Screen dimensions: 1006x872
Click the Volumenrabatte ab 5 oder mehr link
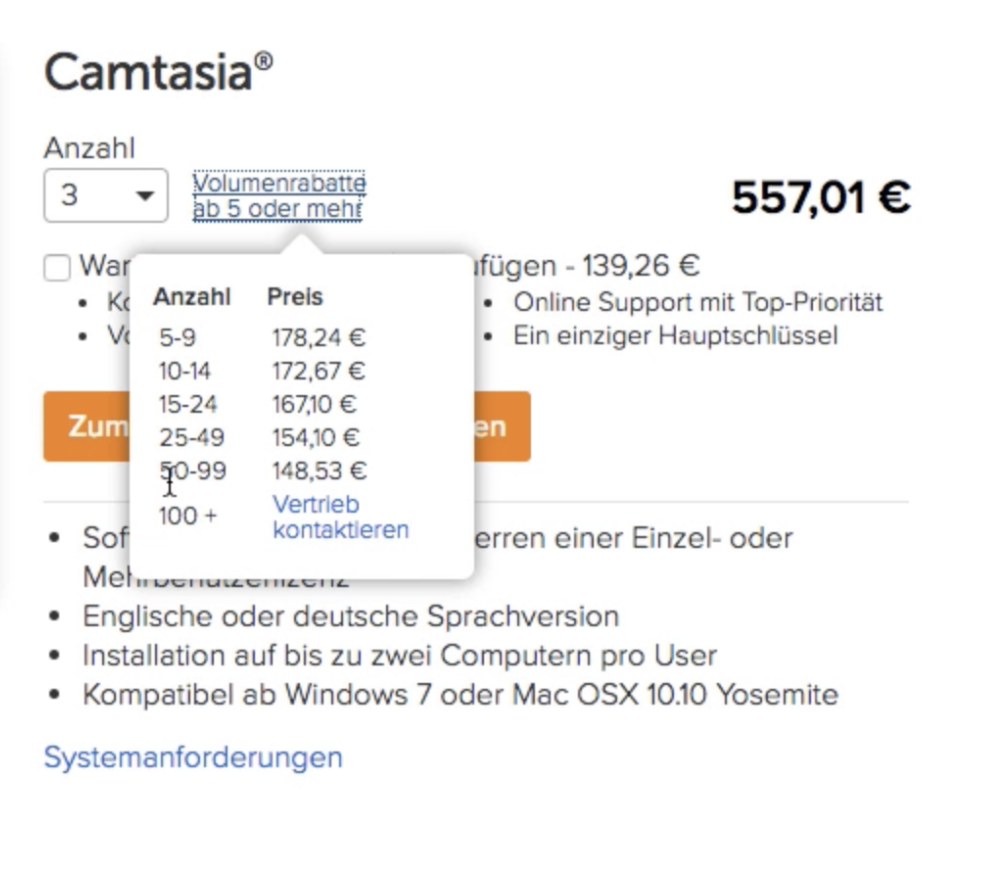click(278, 197)
